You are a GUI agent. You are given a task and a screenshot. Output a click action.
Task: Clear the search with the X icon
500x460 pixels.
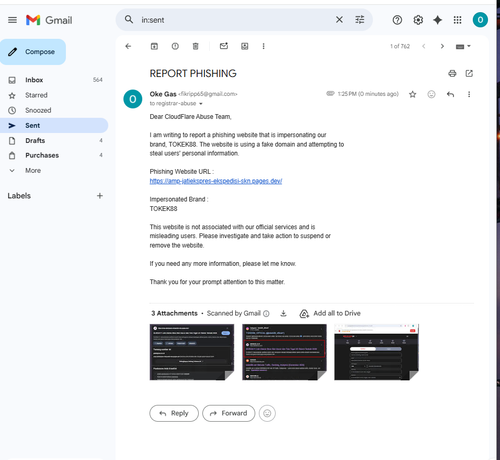339,20
